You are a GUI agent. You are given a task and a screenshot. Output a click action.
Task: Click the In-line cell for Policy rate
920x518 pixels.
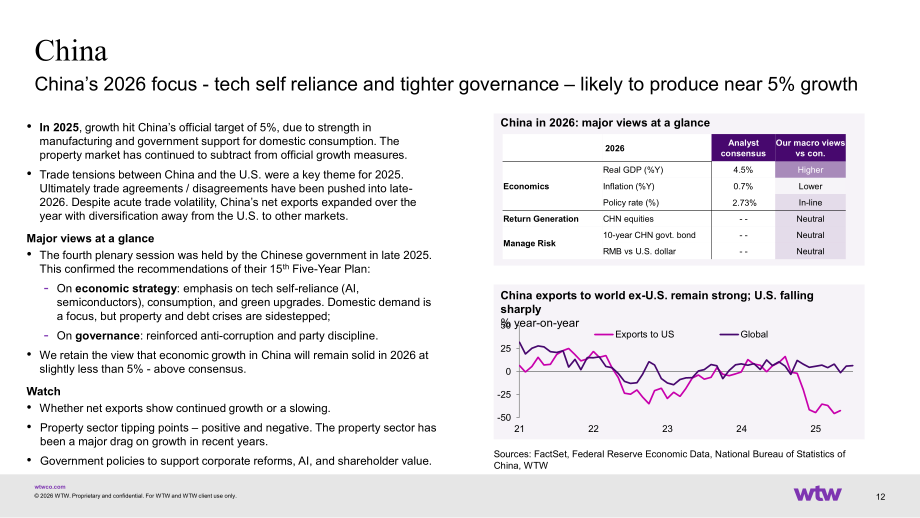click(810, 202)
